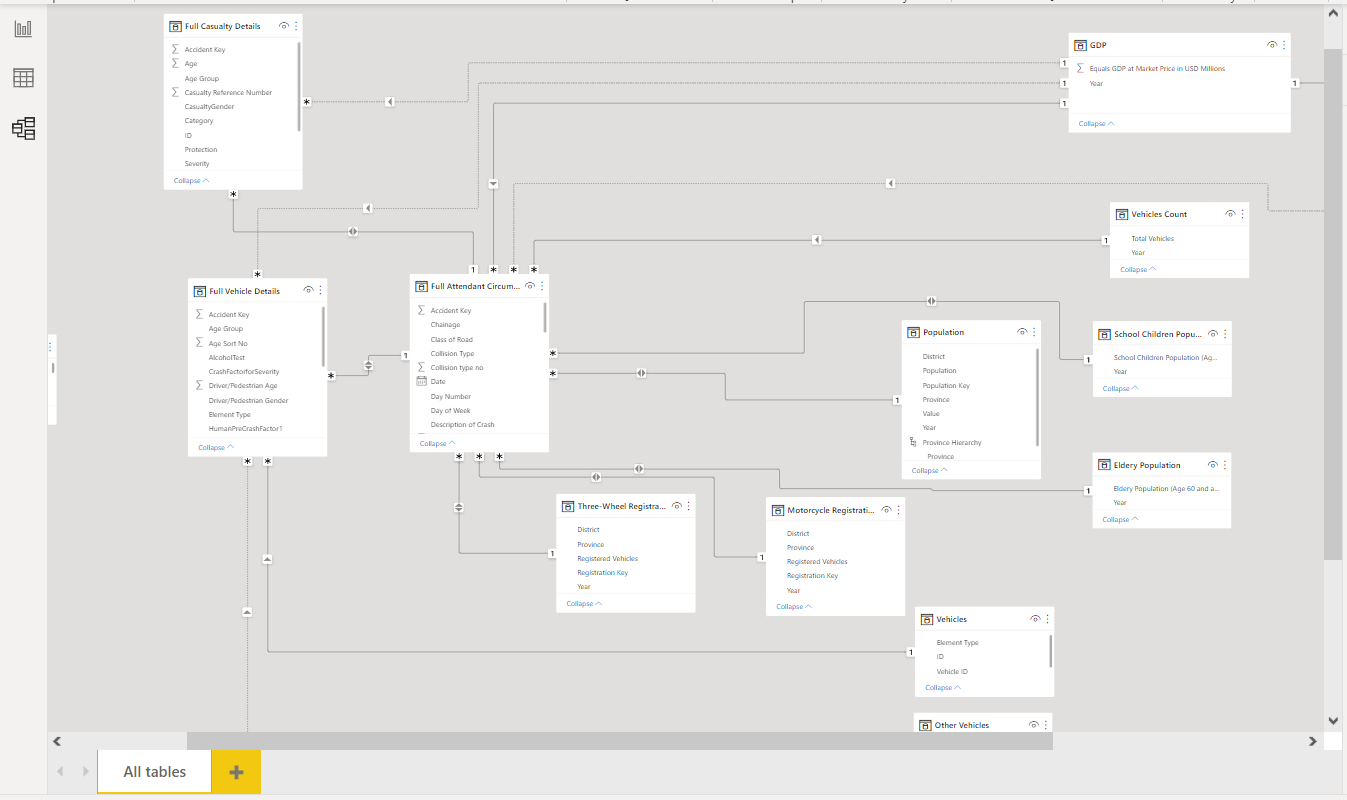Click the vertical canvas scrollbar thumb
1347x800 pixels.
point(1333,304)
